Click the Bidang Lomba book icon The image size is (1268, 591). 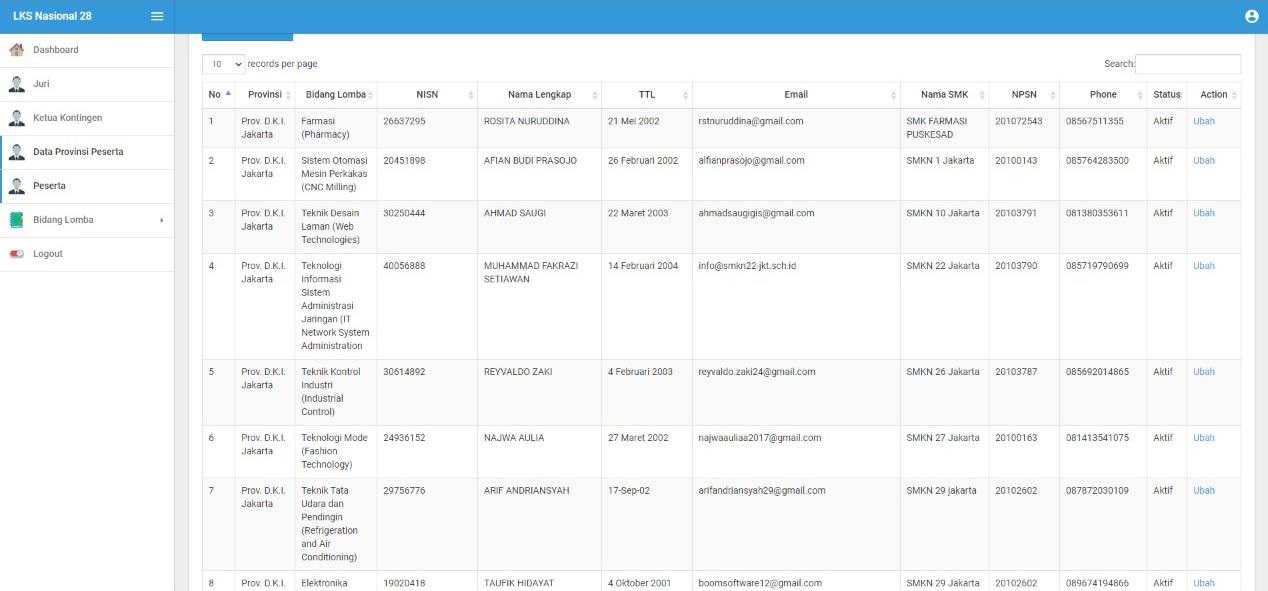[x=16, y=220]
